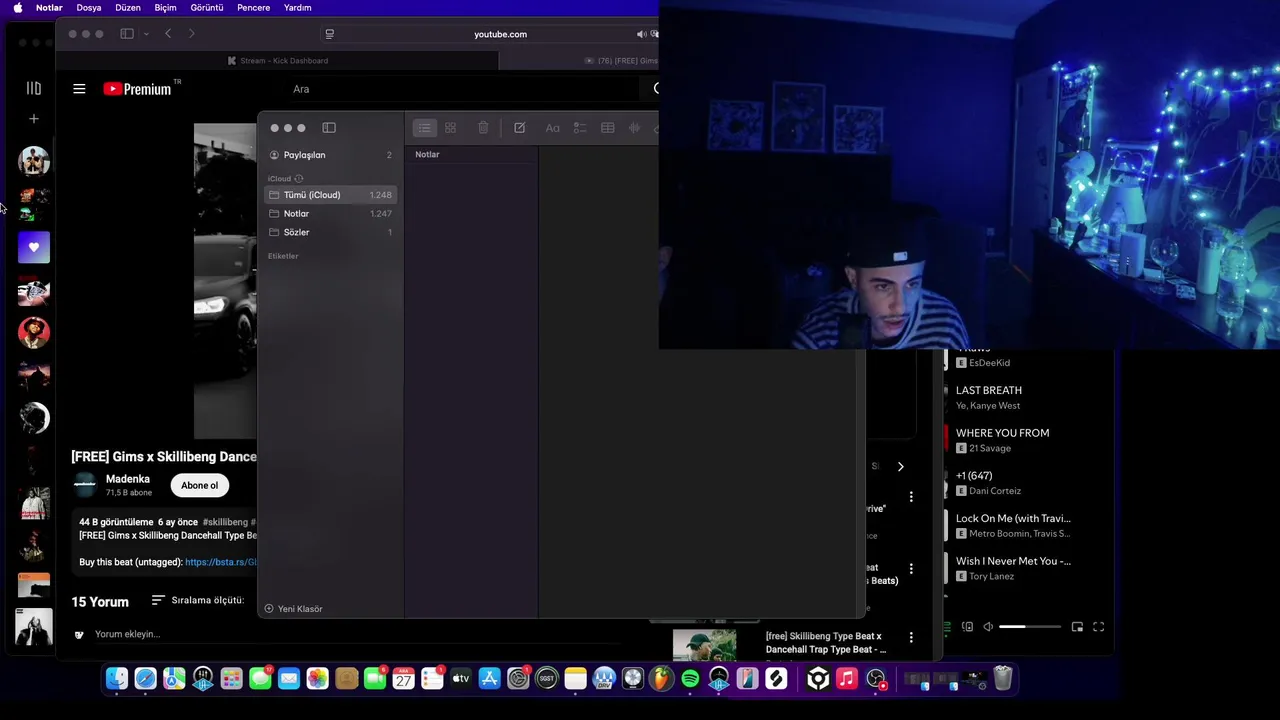Mute Spotify with the speaker icon
Image resolution: width=1280 pixels, height=720 pixels.
(x=988, y=627)
